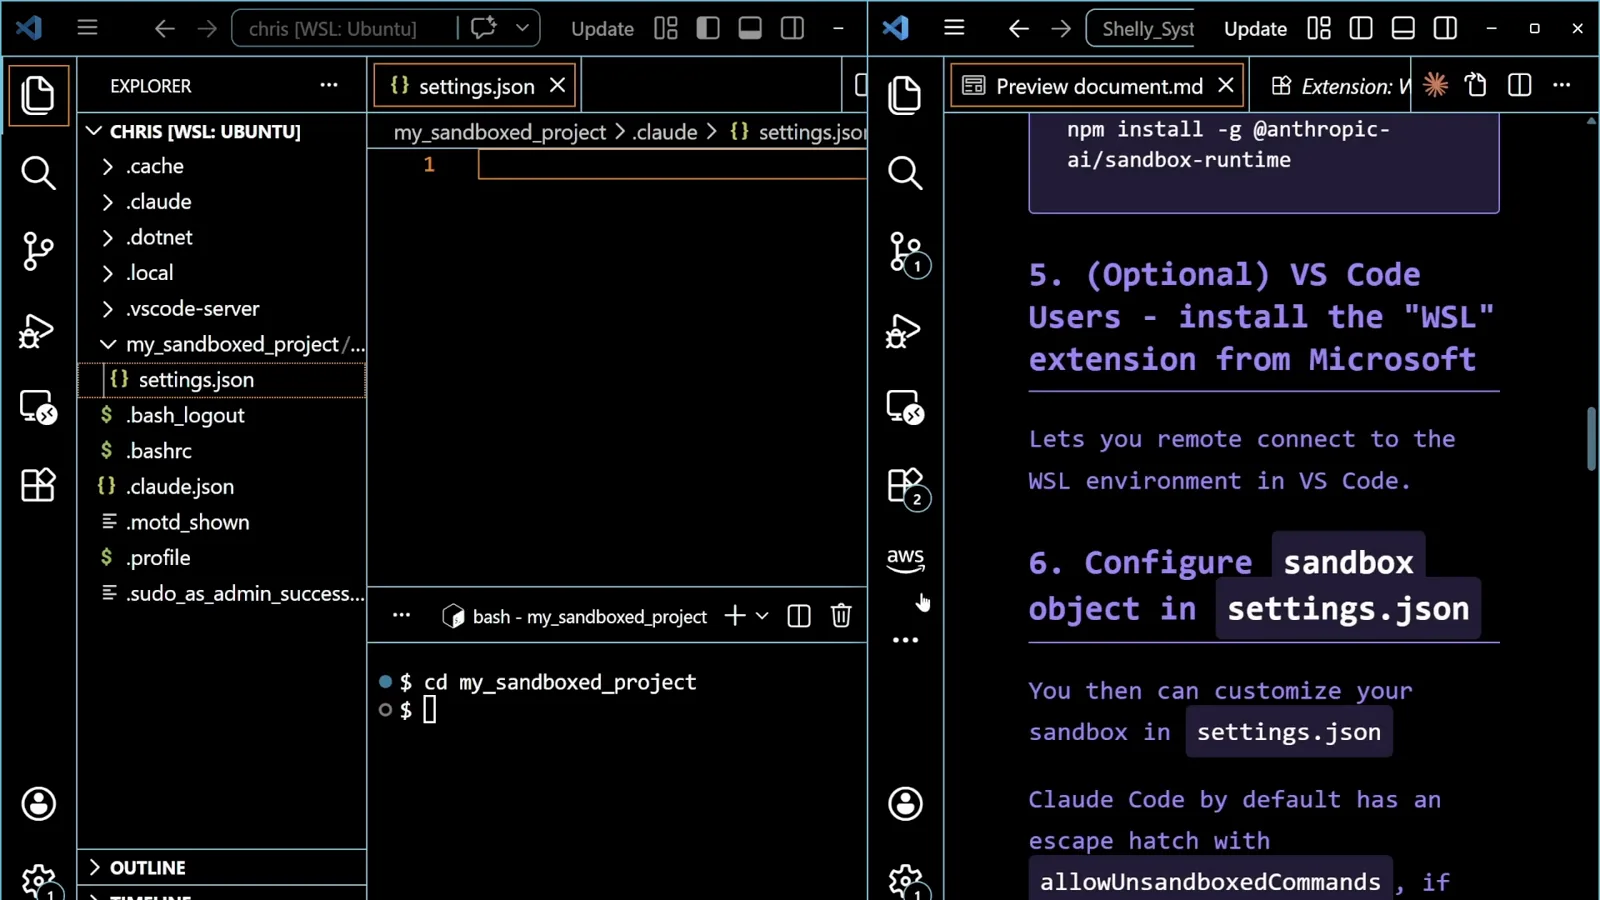Click Update button in left window
The image size is (1600, 900).
point(602,29)
